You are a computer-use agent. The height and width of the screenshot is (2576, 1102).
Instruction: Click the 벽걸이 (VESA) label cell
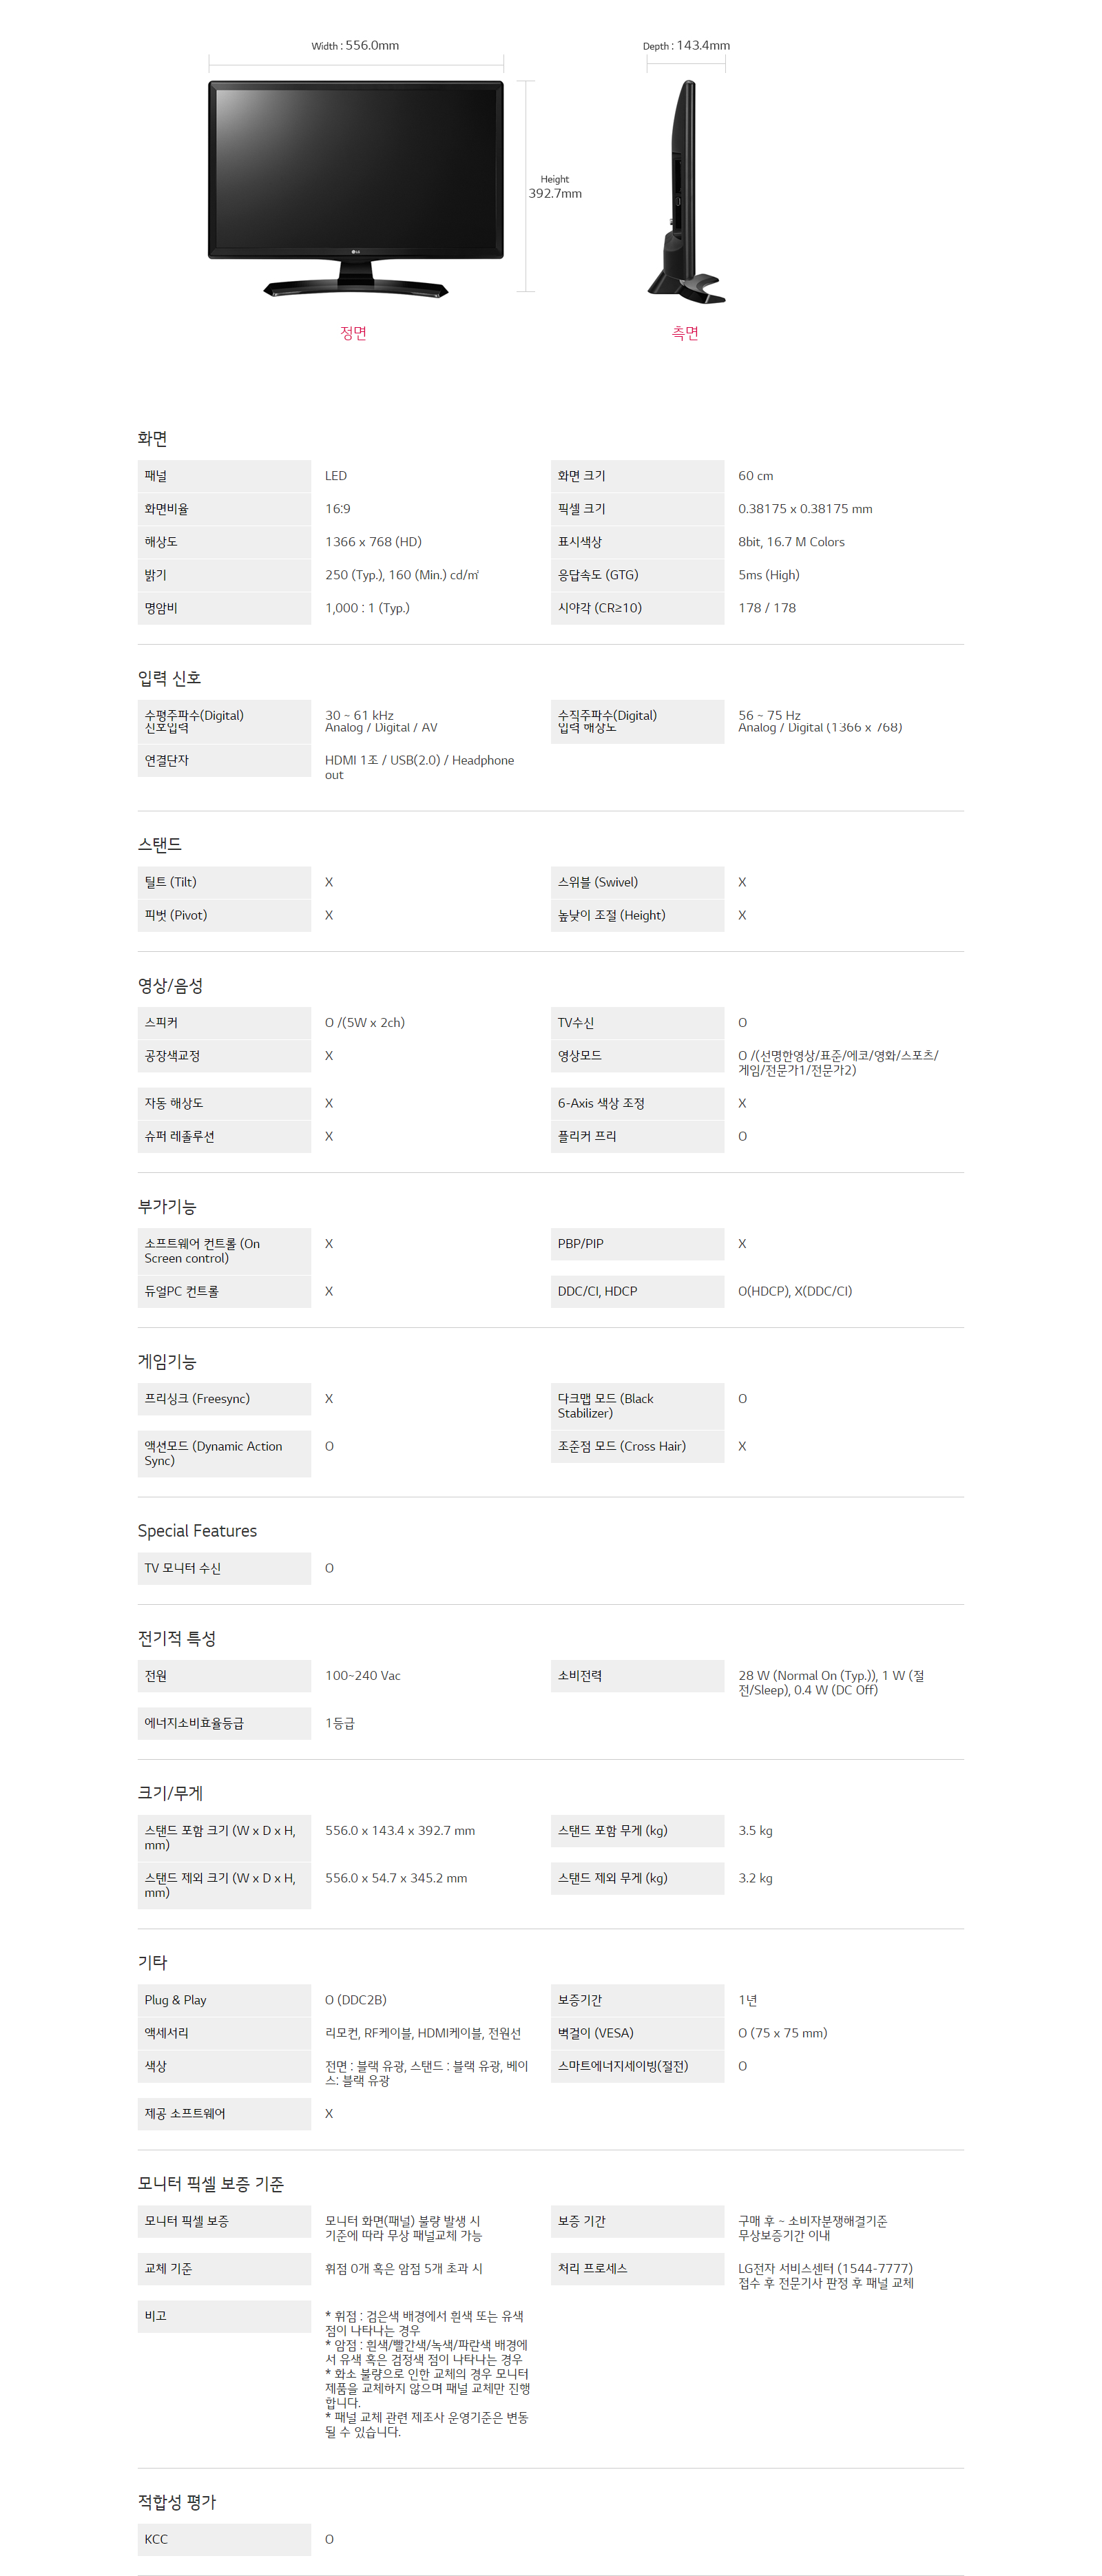pos(596,2033)
